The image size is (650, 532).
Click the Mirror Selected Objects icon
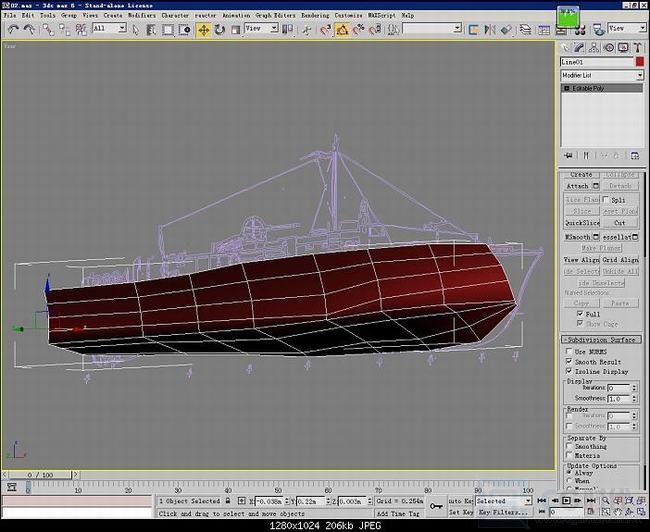point(490,29)
